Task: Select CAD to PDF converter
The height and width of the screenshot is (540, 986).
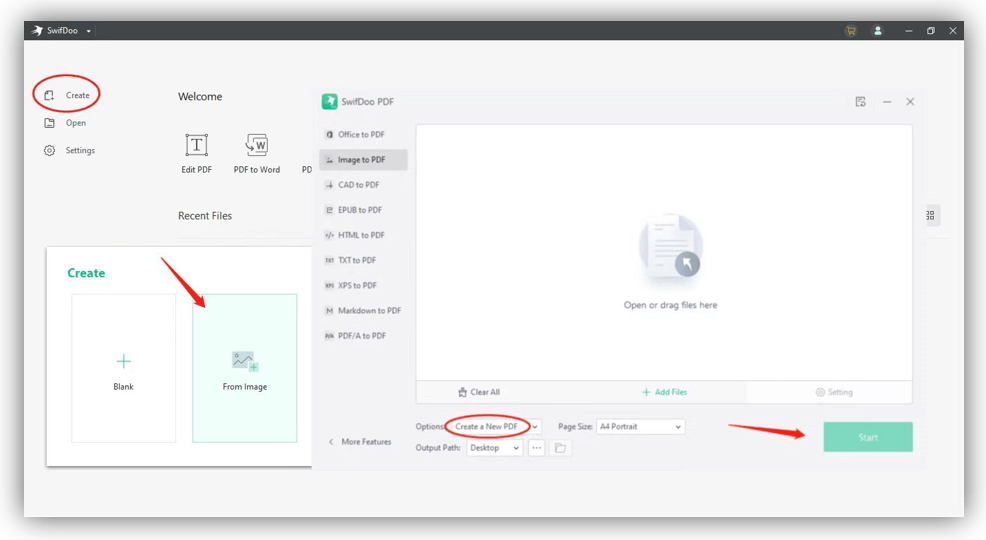Action: coord(363,185)
